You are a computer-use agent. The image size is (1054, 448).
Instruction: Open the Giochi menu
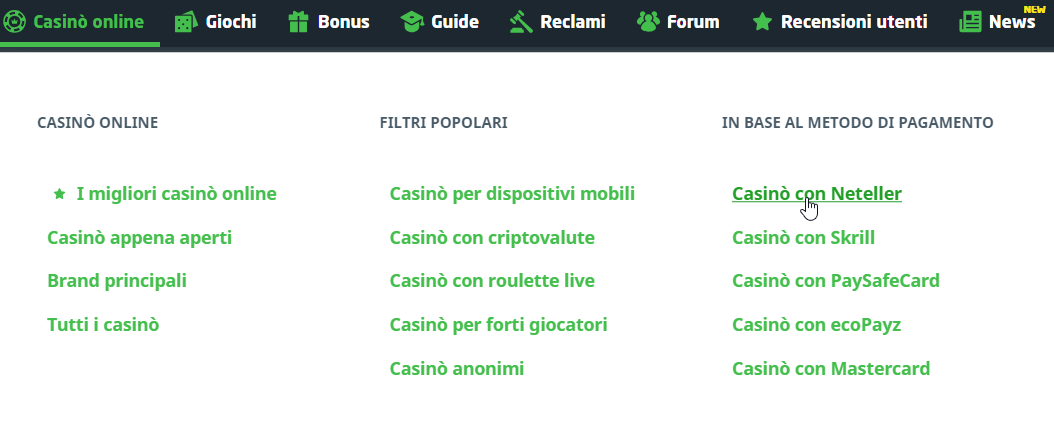click(x=231, y=21)
